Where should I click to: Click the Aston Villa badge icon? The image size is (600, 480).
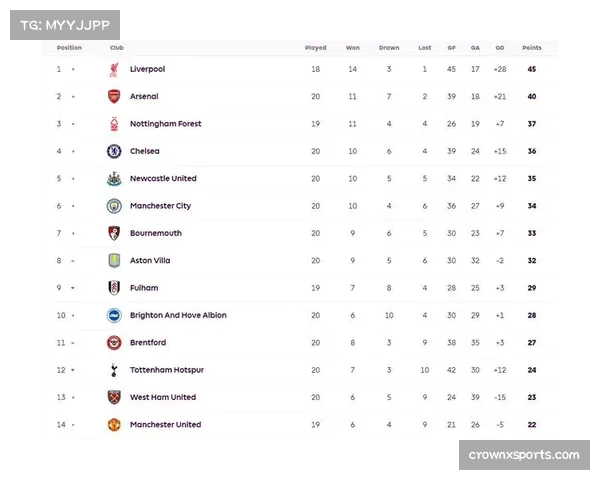(113, 261)
